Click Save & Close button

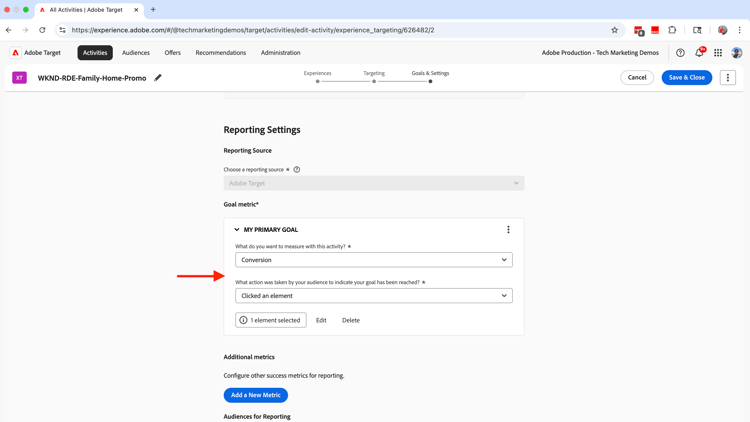click(687, 77)
